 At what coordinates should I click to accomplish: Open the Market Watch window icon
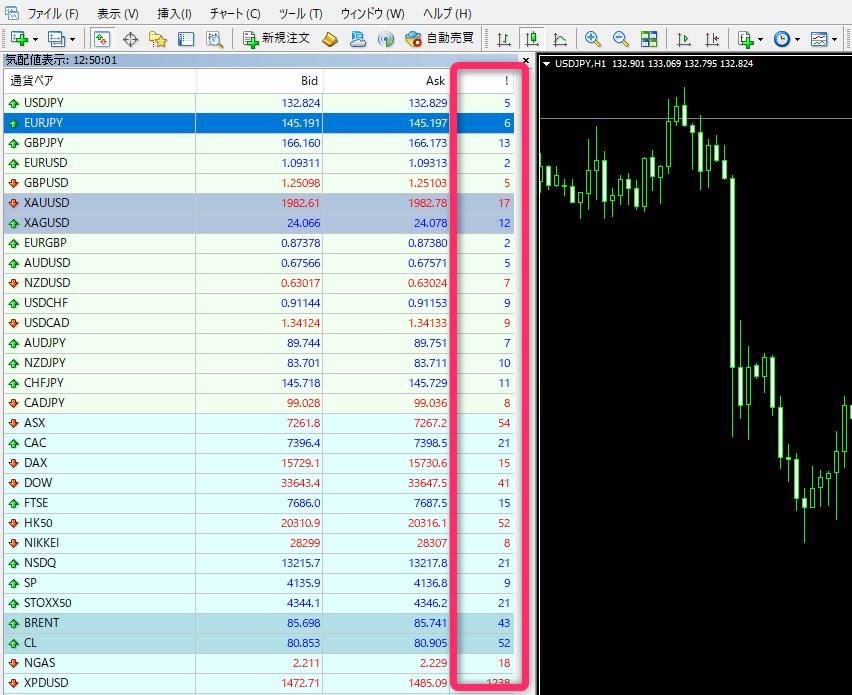tap(101, 39)
